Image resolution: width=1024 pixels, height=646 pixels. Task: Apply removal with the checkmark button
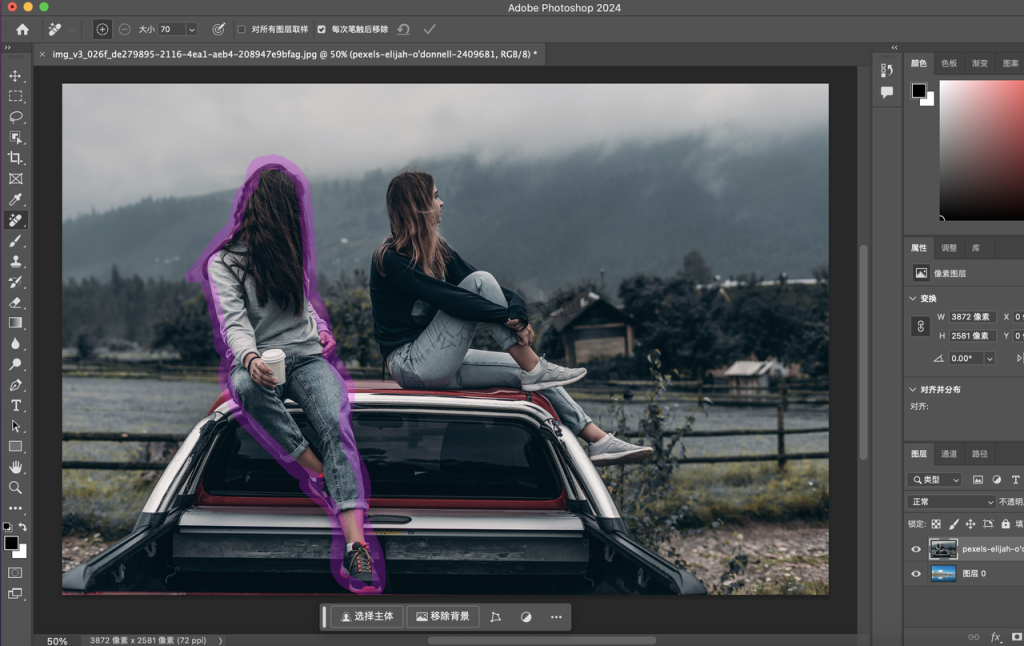[429, 29]
